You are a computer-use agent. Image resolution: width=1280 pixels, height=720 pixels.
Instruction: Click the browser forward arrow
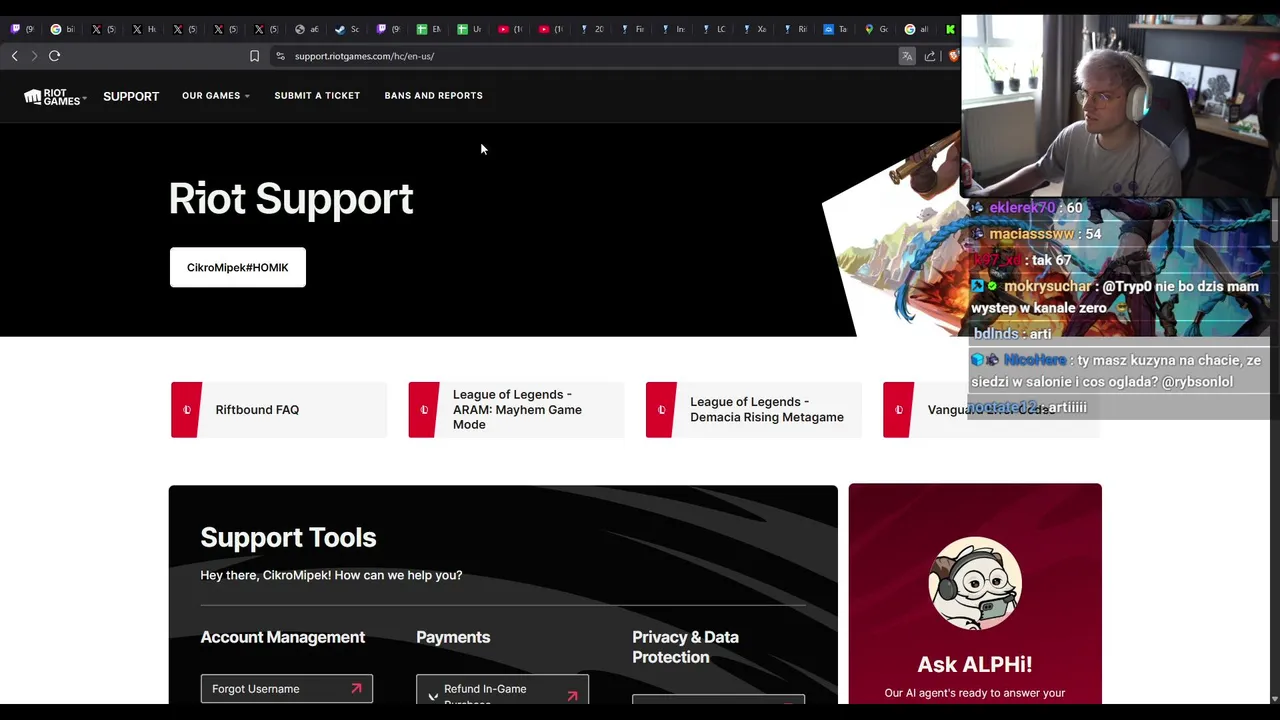coord(34,56)
